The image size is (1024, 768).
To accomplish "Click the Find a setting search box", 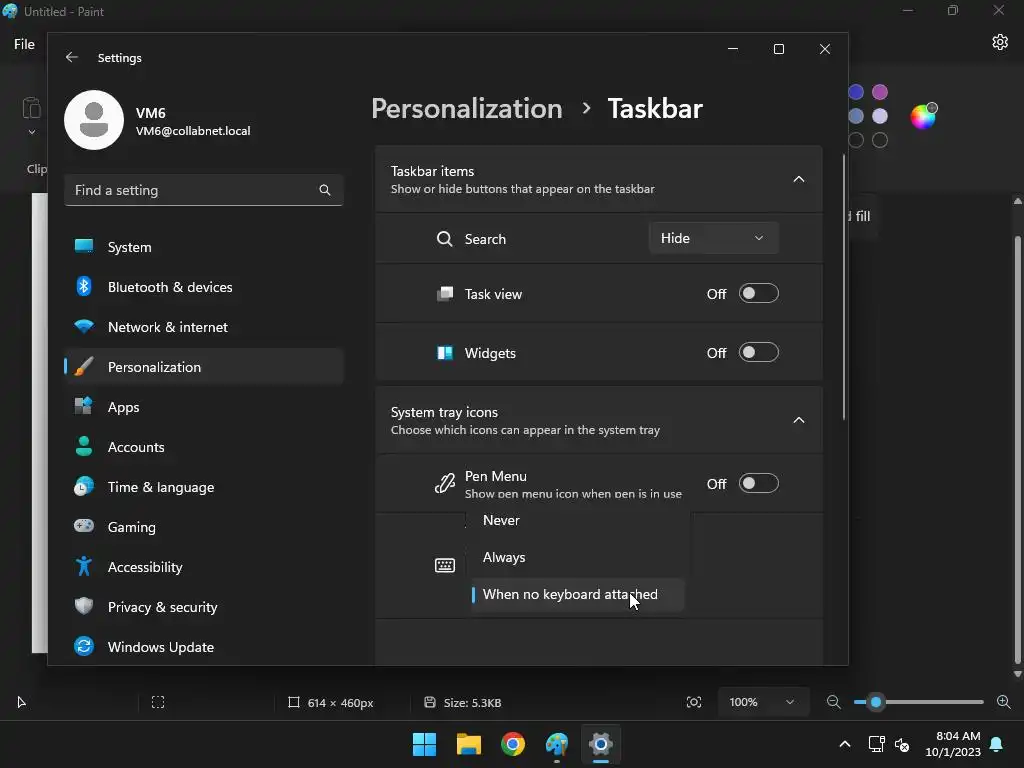I will point(204,190).
